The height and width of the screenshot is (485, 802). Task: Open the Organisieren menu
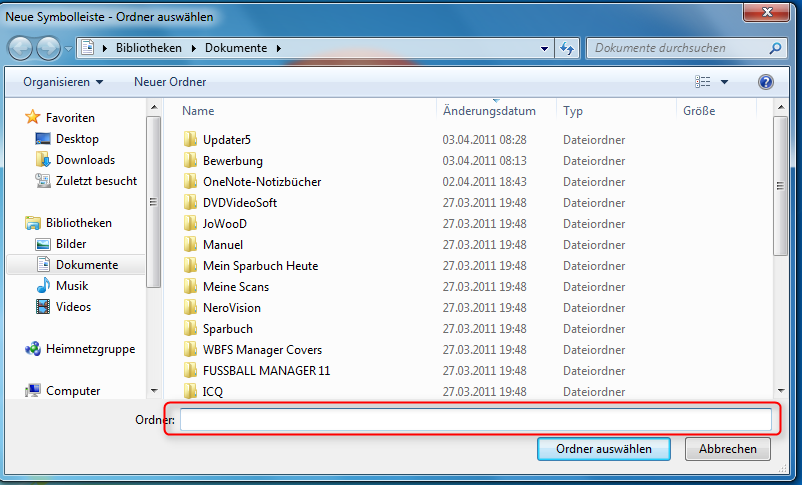coord(63,82)
